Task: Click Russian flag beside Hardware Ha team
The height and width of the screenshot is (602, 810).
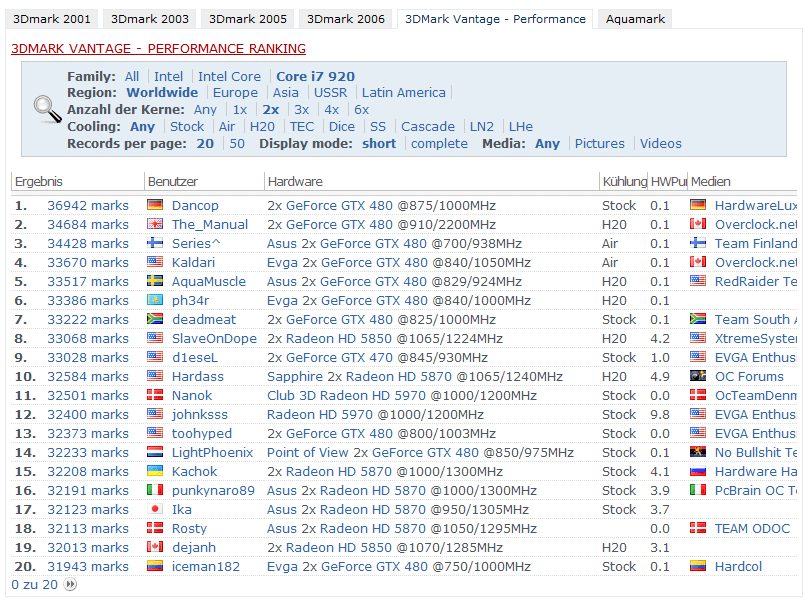Action: pyautogui.click(x=698, y=471)
